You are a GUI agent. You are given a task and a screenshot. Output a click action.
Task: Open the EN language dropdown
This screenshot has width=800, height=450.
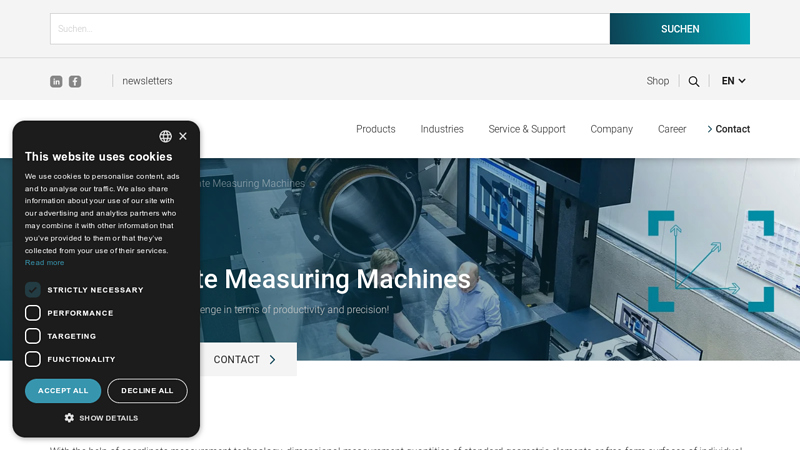tap(734, 81)
